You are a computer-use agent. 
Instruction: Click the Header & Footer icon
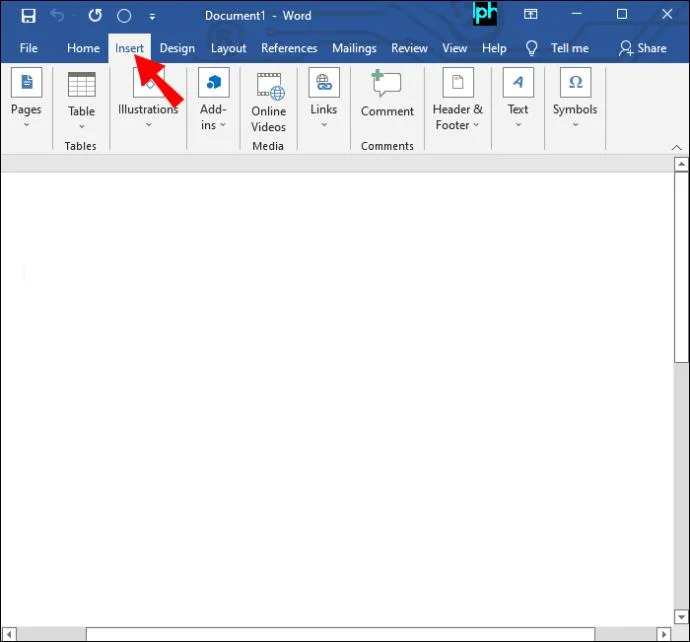click(458, 82)
